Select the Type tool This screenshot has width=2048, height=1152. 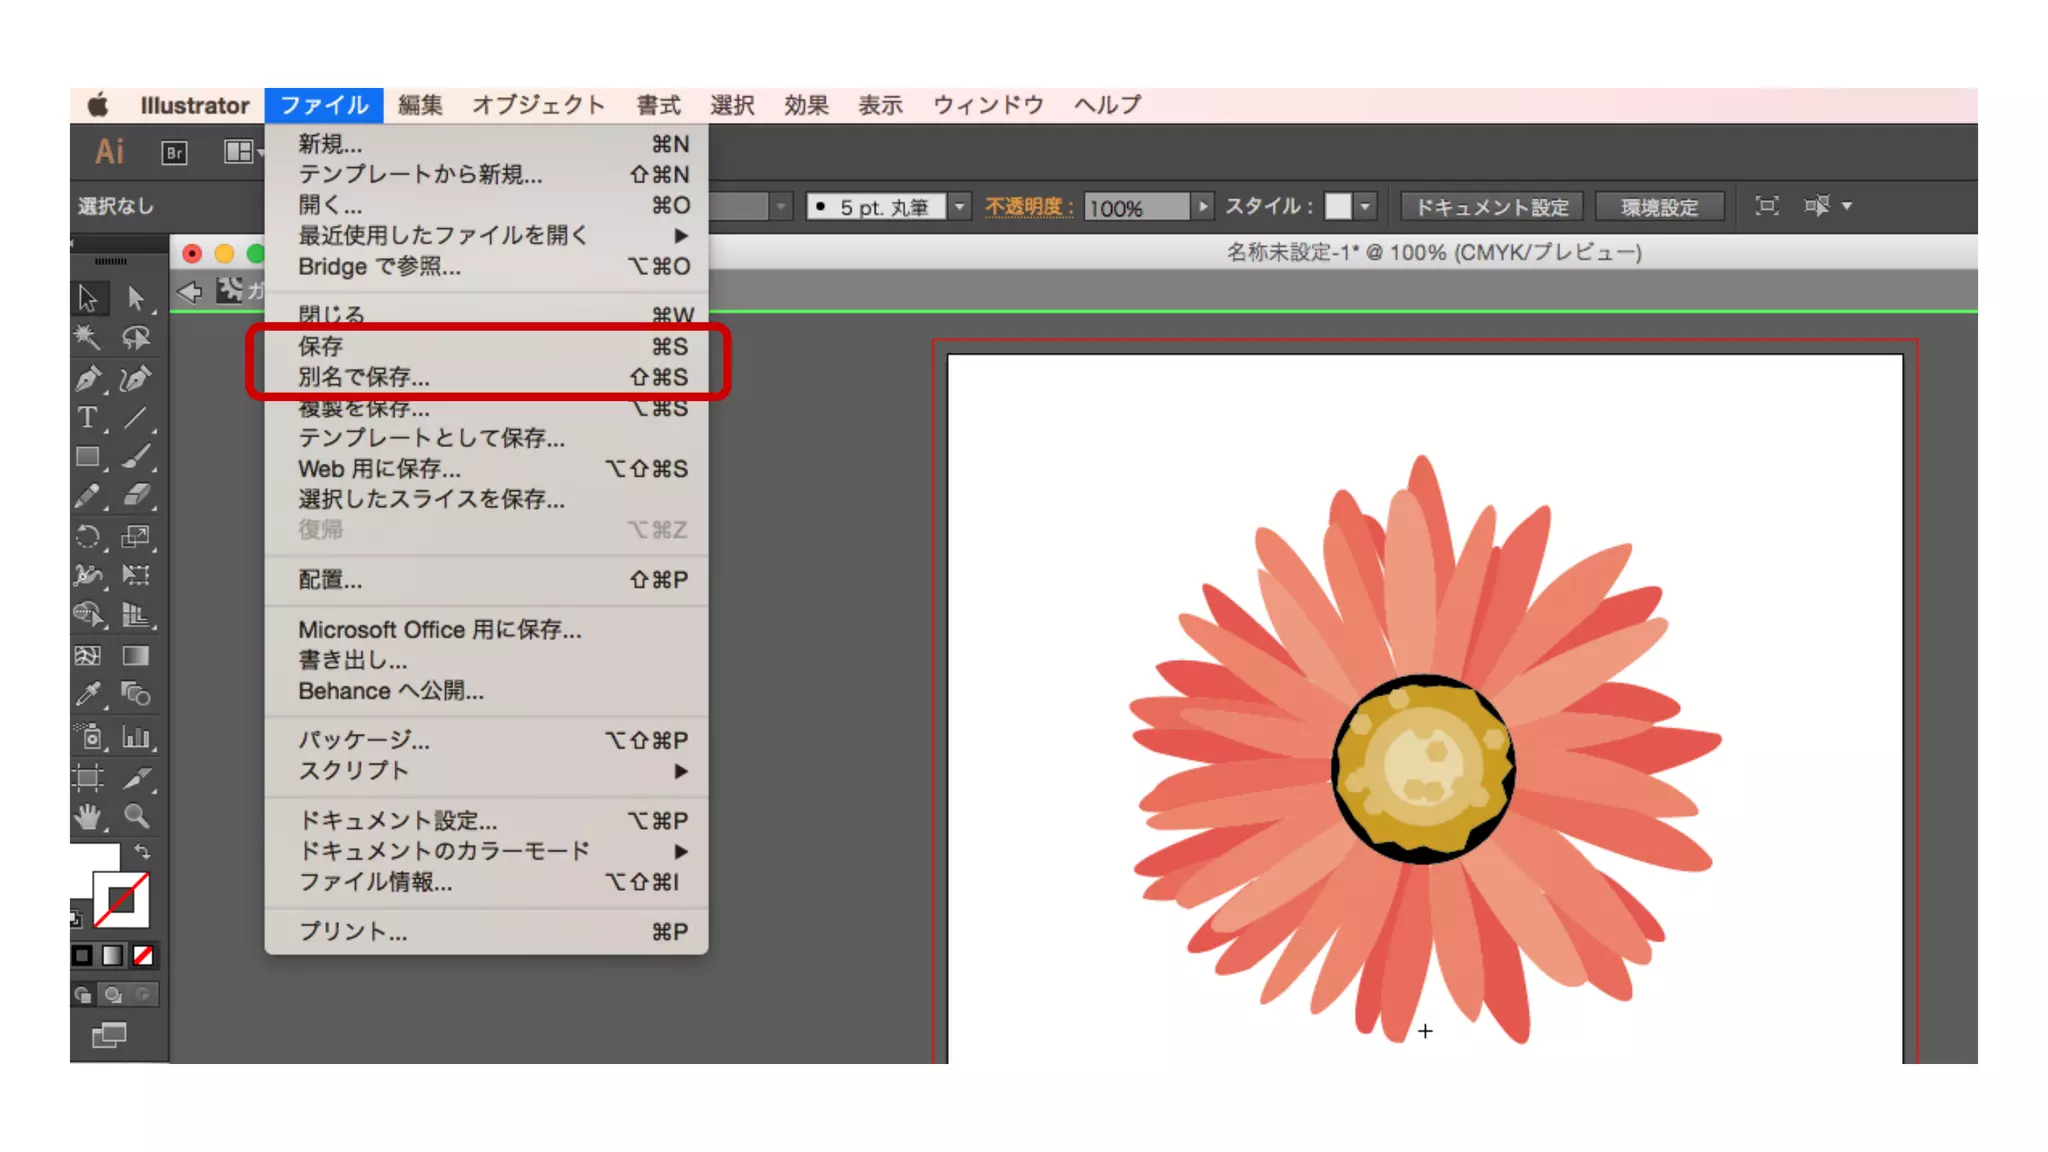click(x=88, y=417)
